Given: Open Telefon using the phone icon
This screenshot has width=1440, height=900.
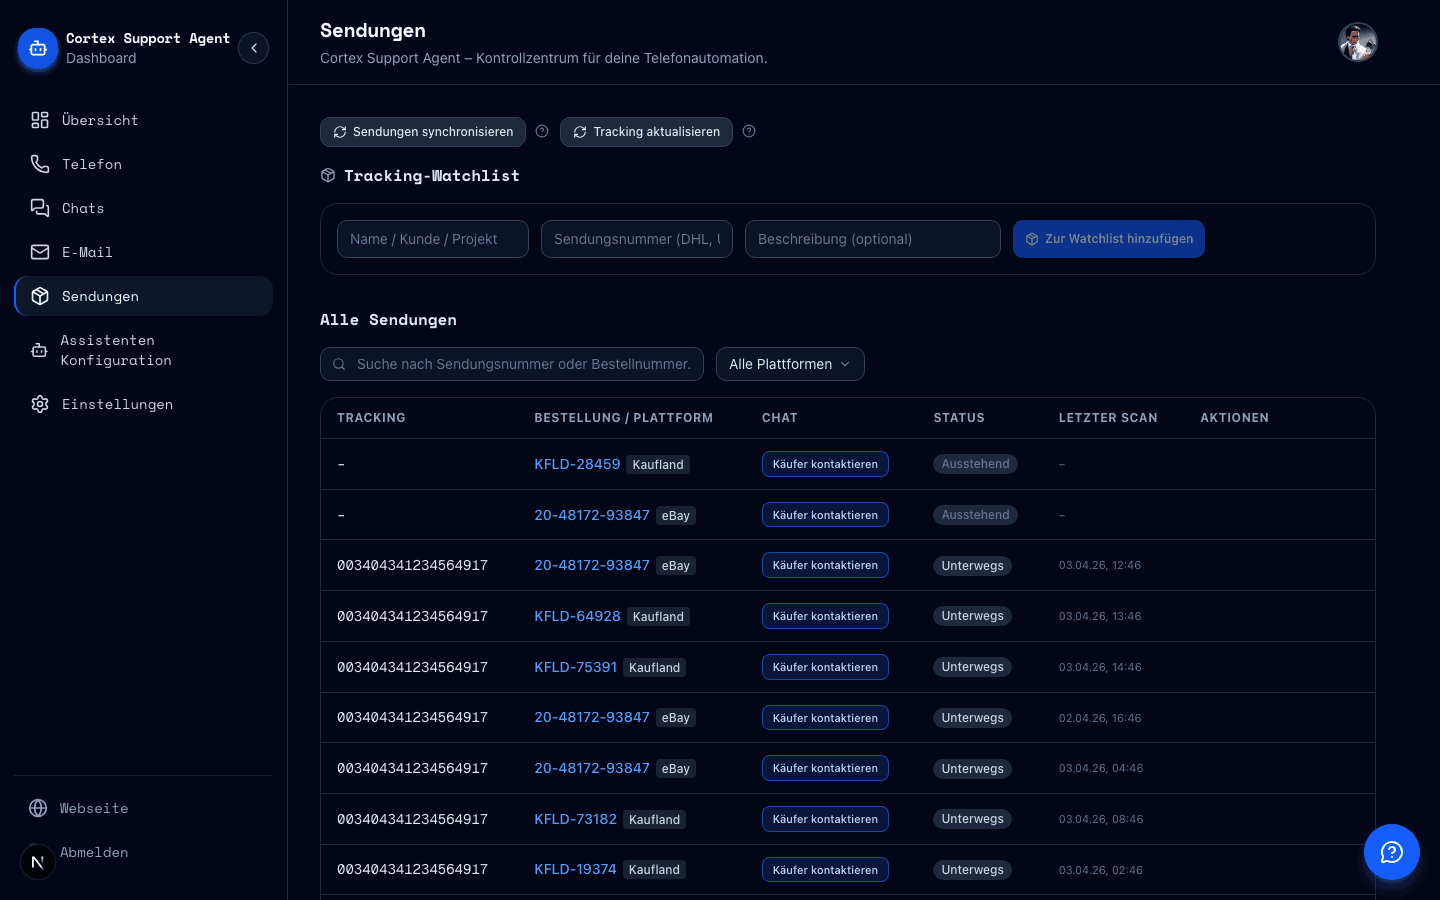Looking at the screenshot, I should pyautogui.click(x=40, y=164).
